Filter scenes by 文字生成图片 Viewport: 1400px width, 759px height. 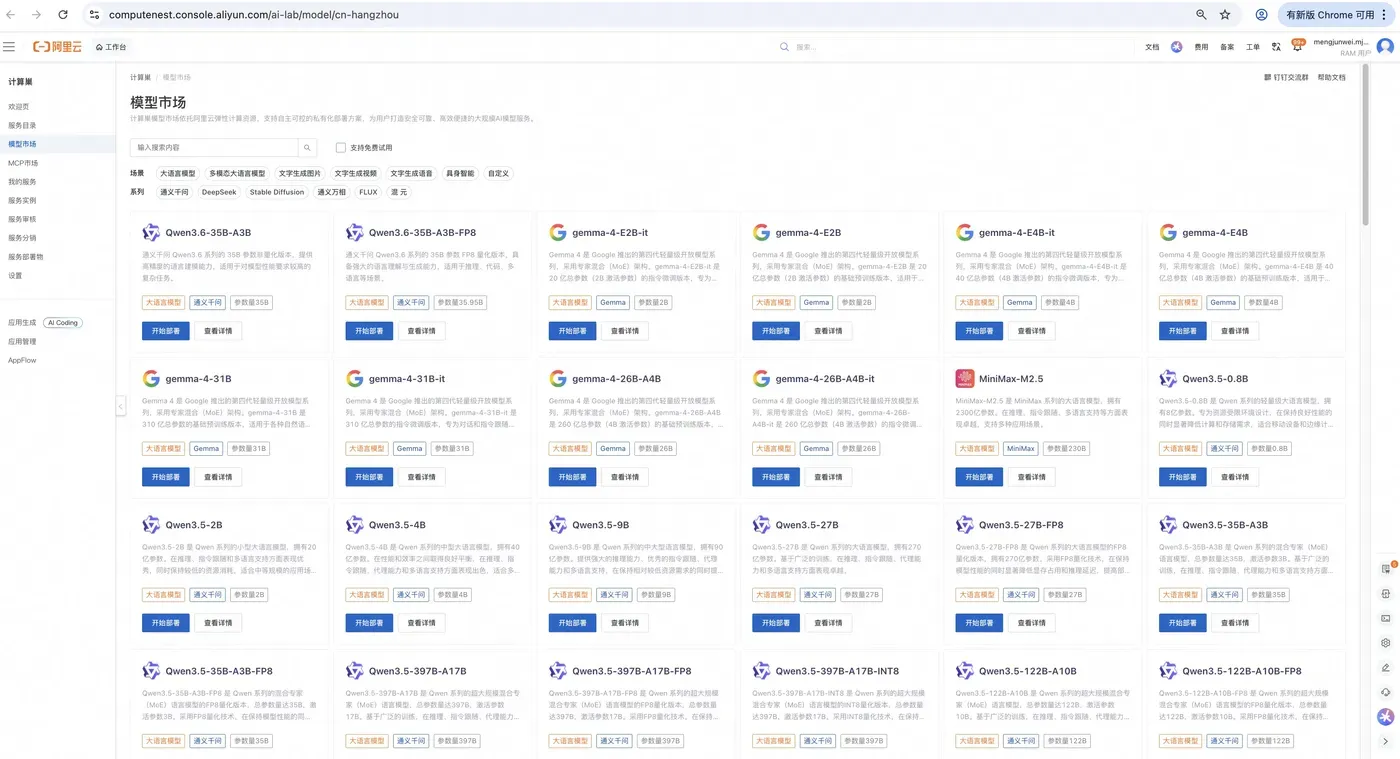[x=300, y=173]
